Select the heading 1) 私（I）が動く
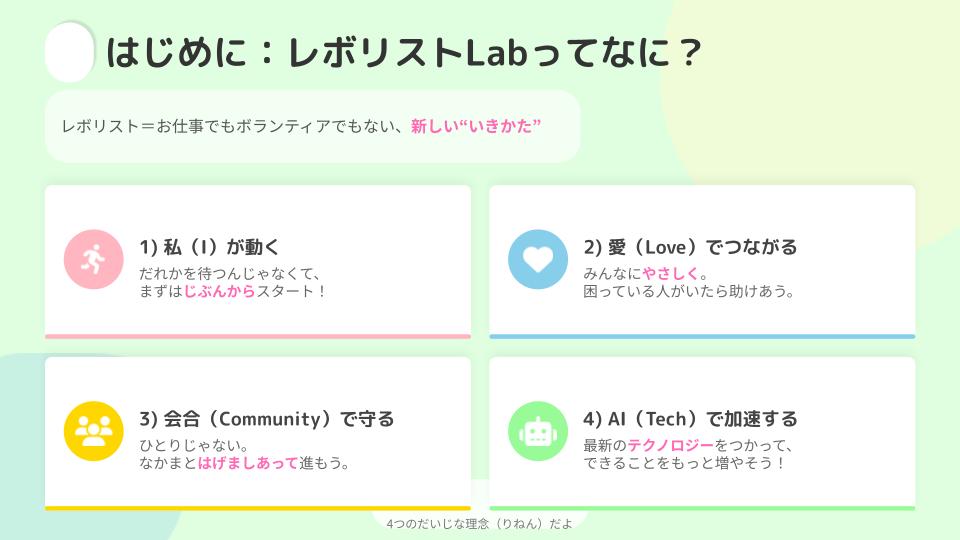This screenshot has height=540, width=960. pos(209,247)
